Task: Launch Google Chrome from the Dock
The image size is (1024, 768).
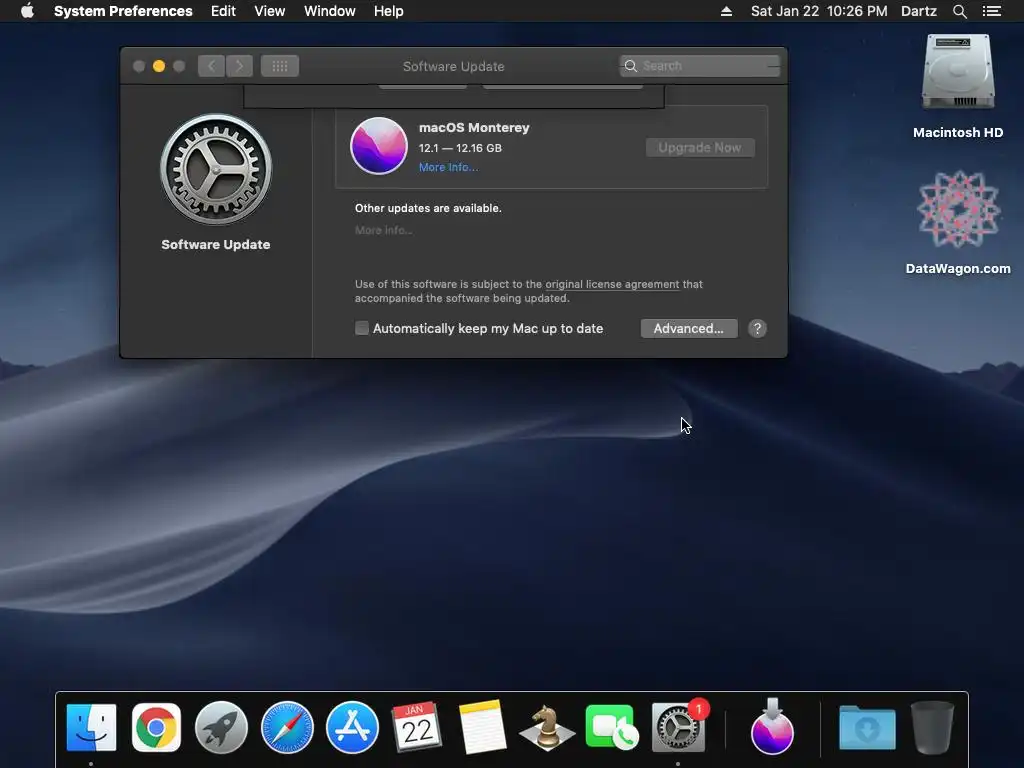Action: tap(156, 727)
